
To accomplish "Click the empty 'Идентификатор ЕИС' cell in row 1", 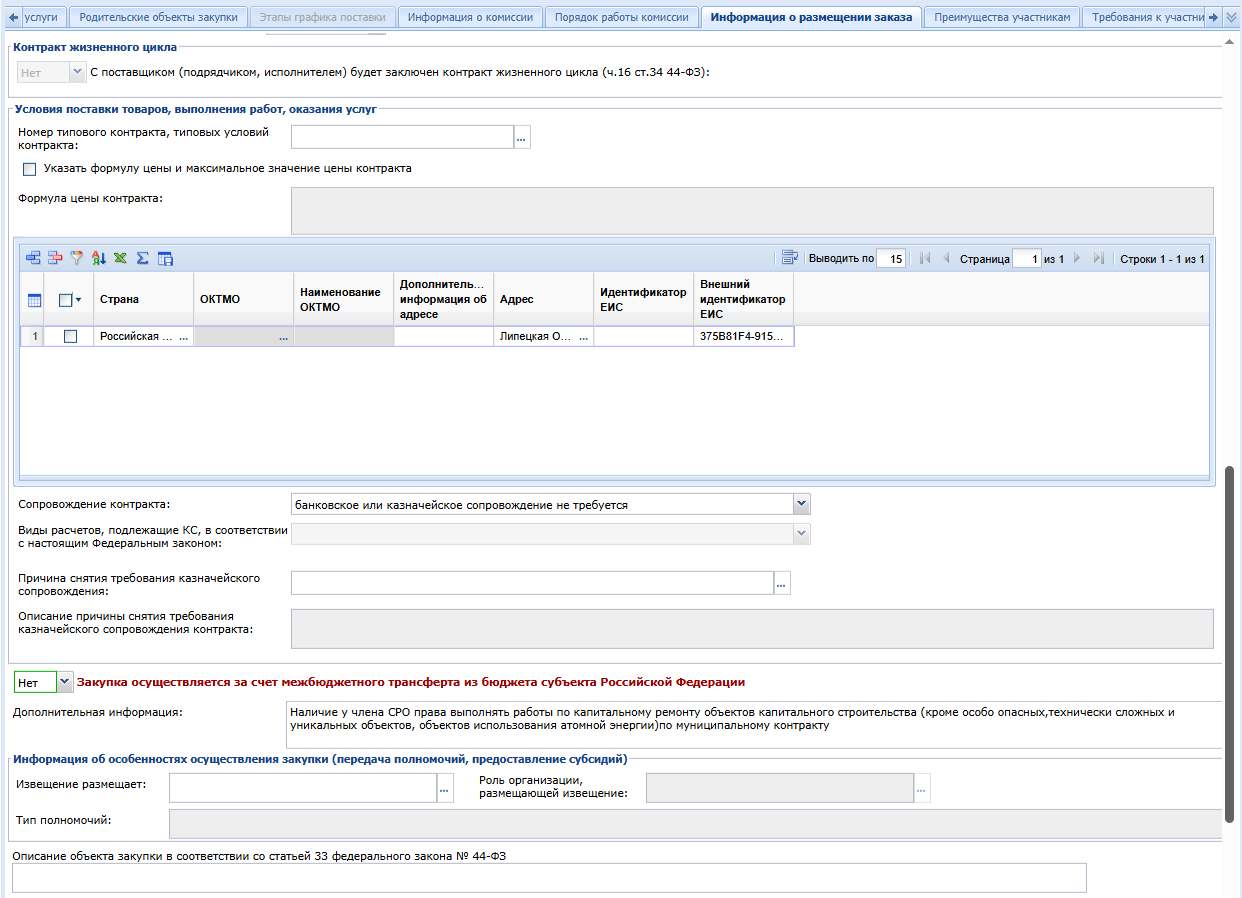I will (643, 337).
